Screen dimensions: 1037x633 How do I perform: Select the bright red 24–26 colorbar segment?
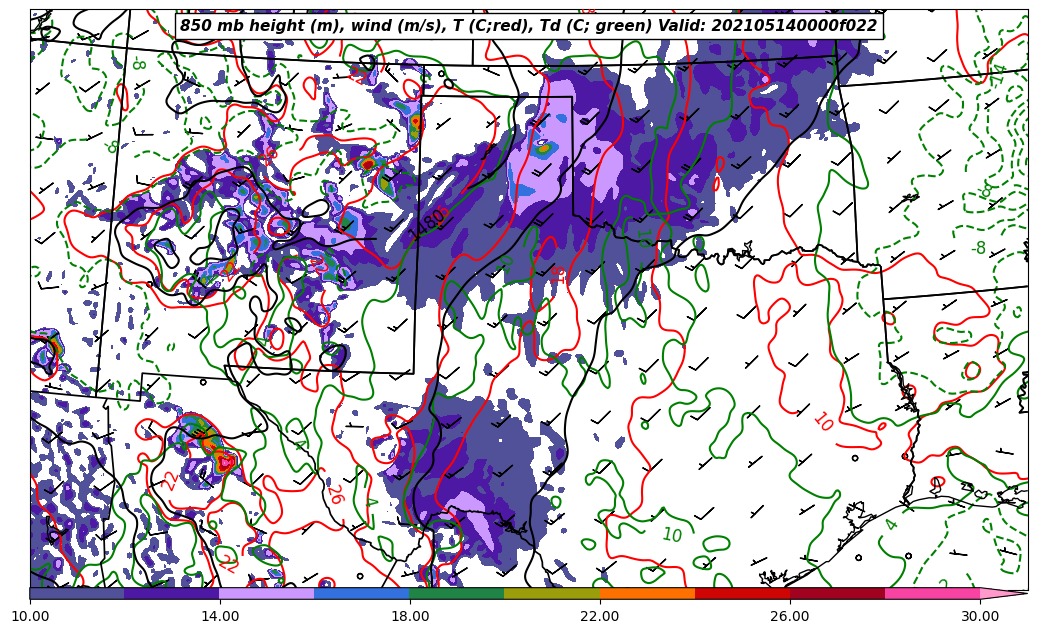(742, 593)
